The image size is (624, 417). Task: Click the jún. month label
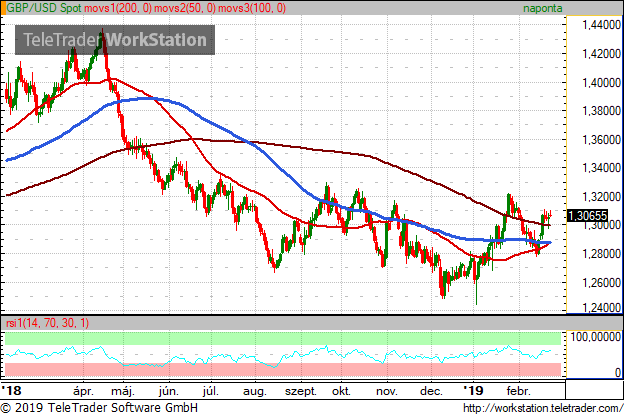(168, 391)
